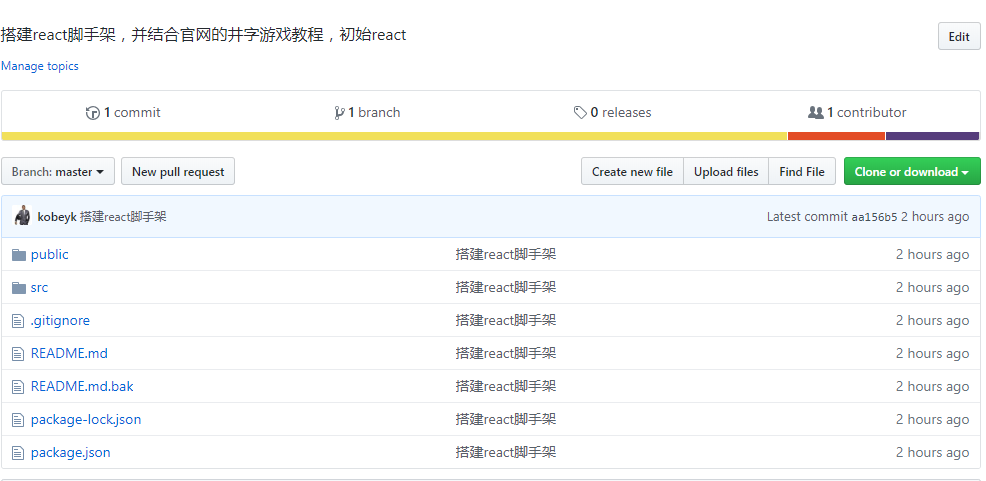Click the Upload files button
The width and height of the screenshot is (986, 481).
coord(726,171)
